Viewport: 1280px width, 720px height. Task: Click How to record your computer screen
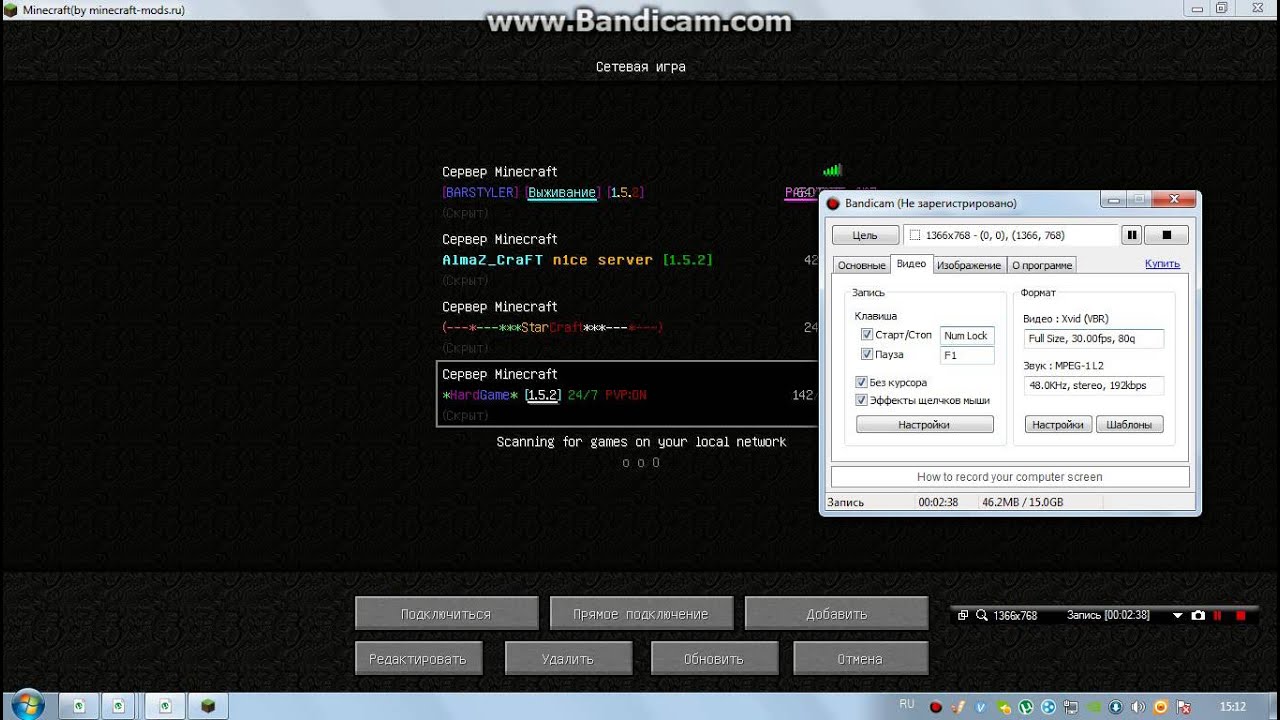click(1010, 477)
